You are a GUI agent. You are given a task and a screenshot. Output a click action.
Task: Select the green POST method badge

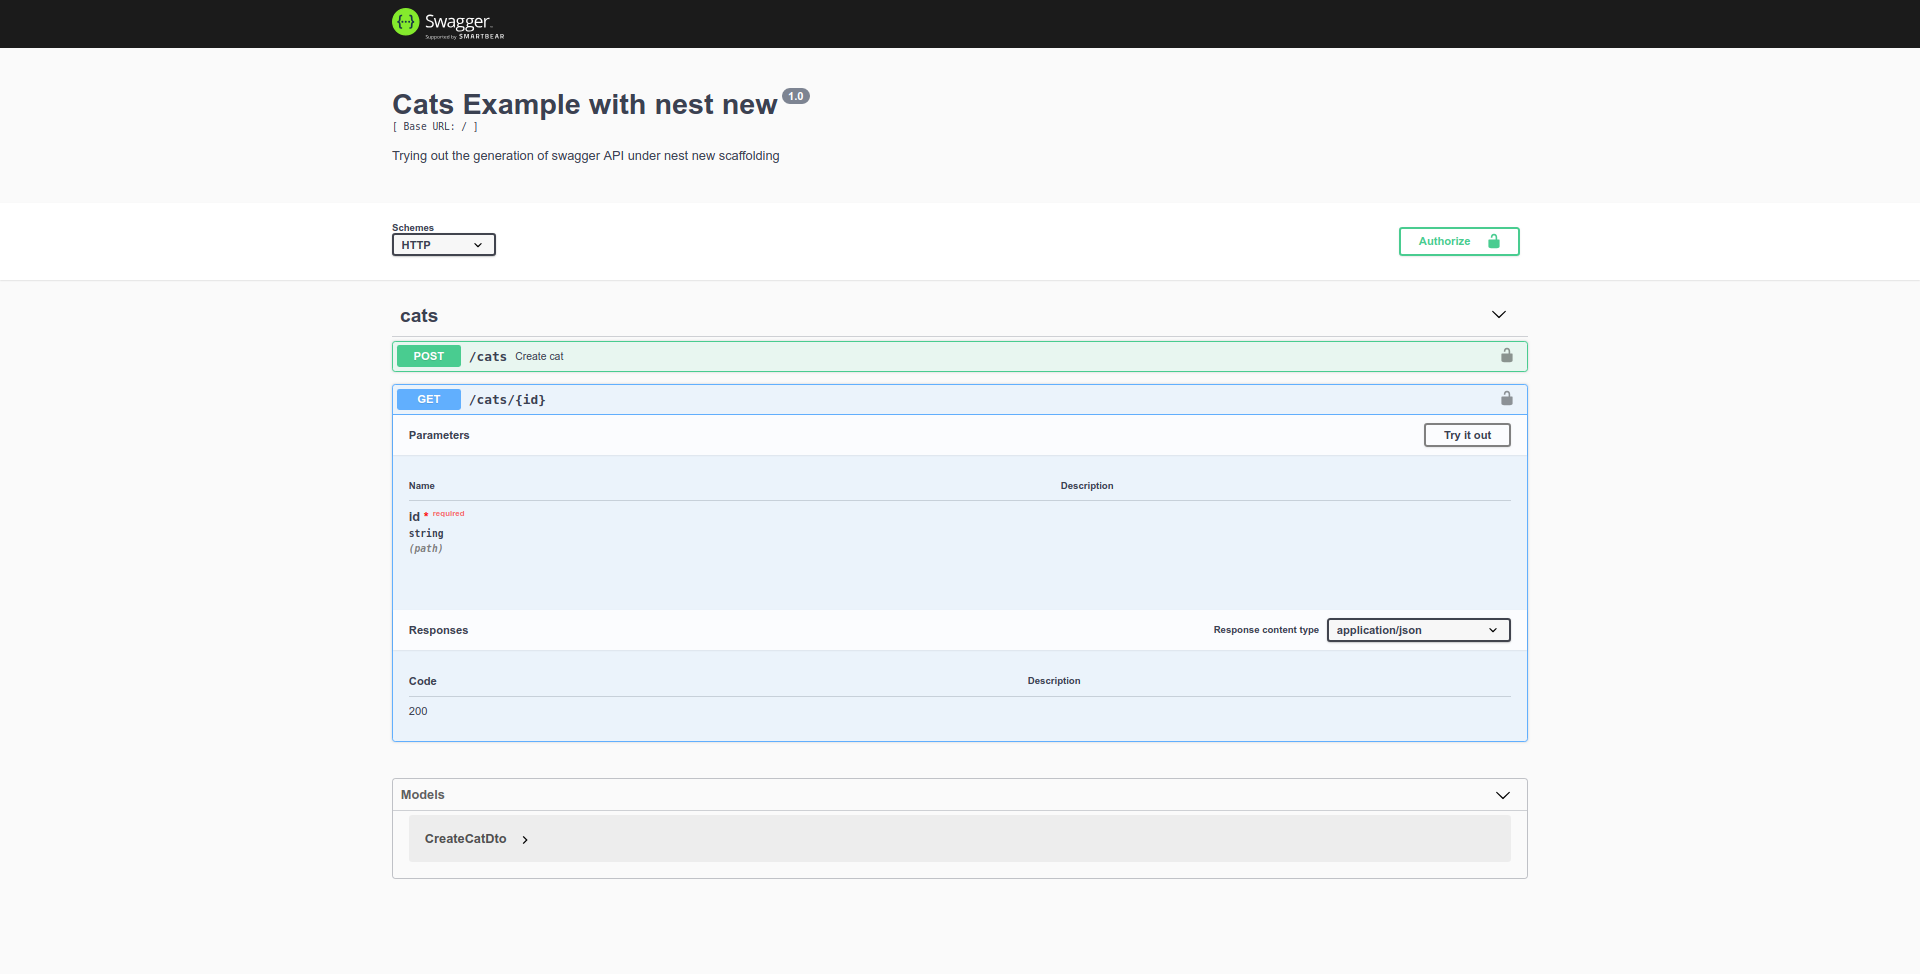(428, 355)
